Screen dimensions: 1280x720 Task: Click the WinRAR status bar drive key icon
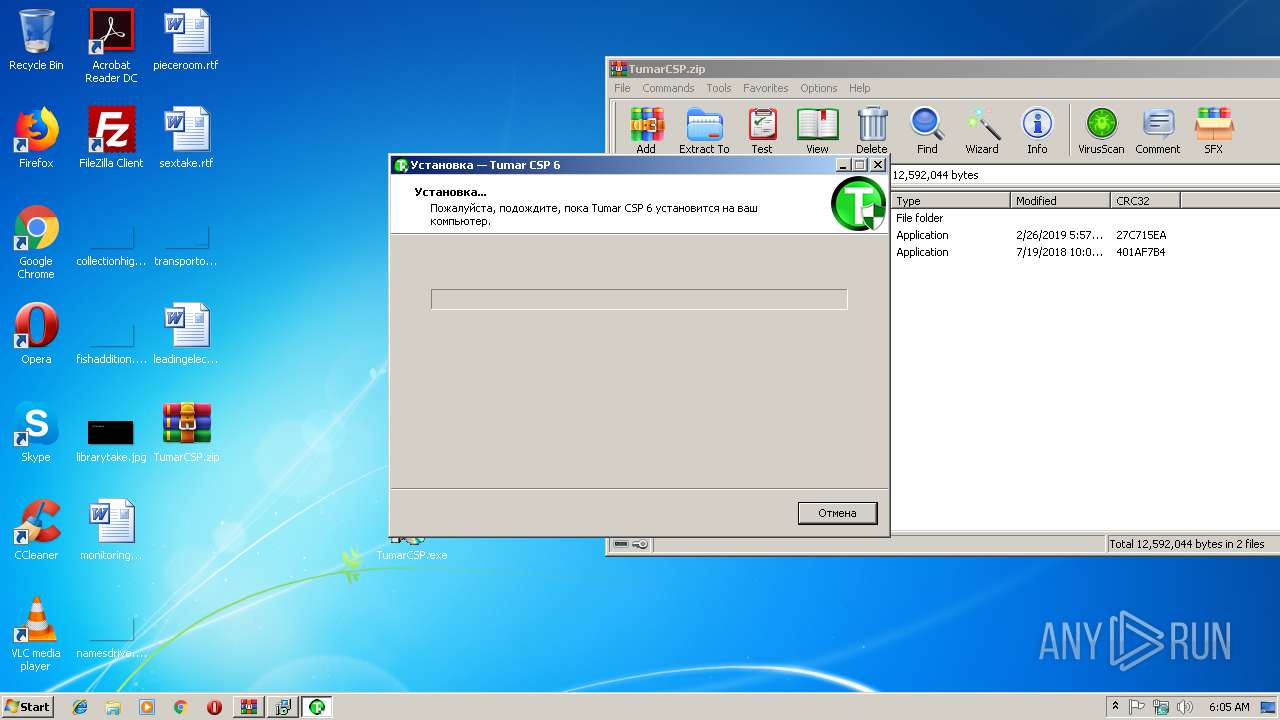click(x=630, y=544)
